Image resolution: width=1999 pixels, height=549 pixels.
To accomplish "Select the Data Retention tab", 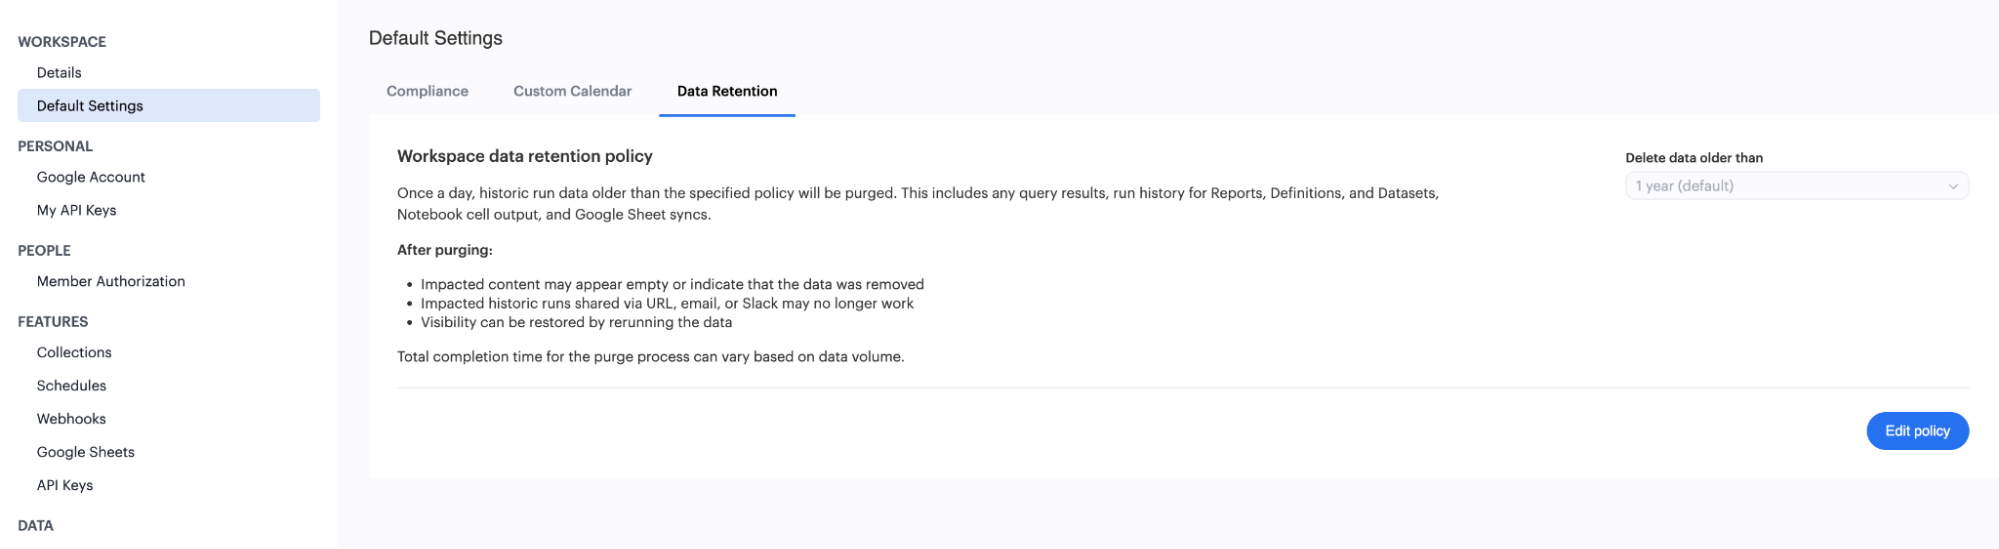I will [x=727, y=91].
